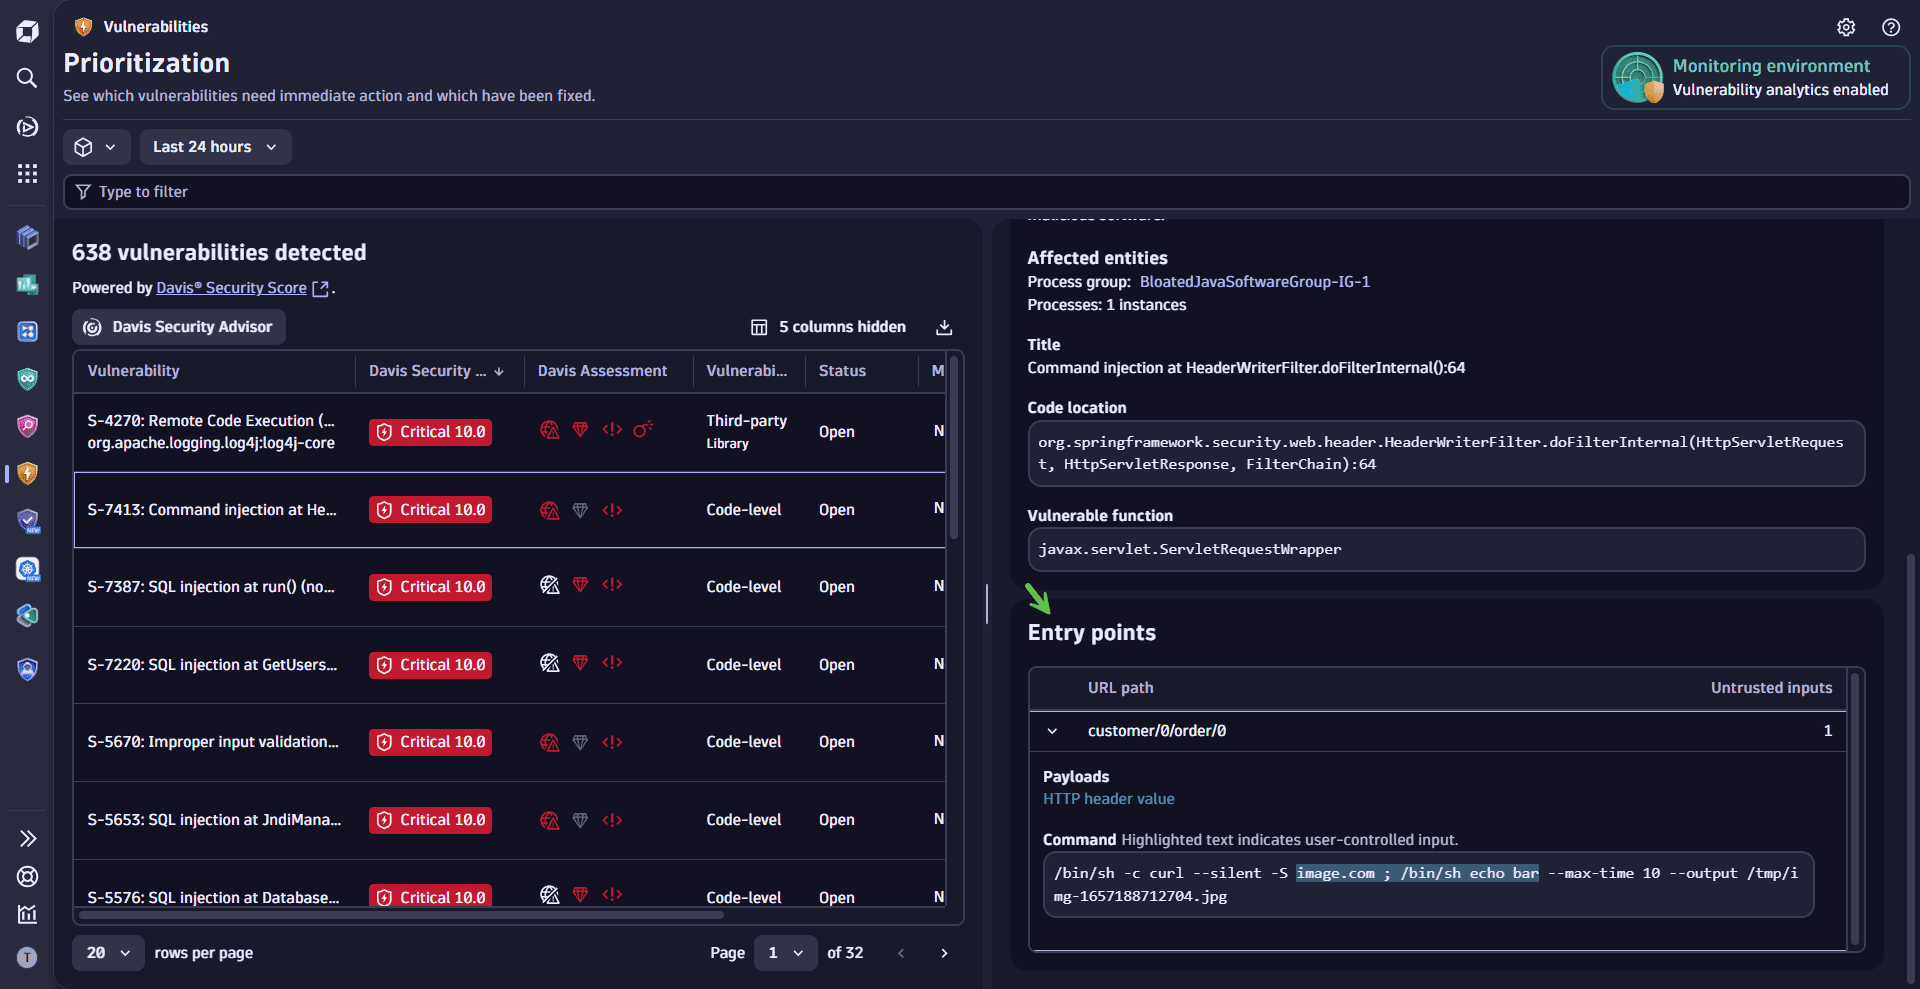Viewport: 1920px width, 989px height.
Task: Open the bar chart icon at sidebar bottom
Action: point(27,914)
